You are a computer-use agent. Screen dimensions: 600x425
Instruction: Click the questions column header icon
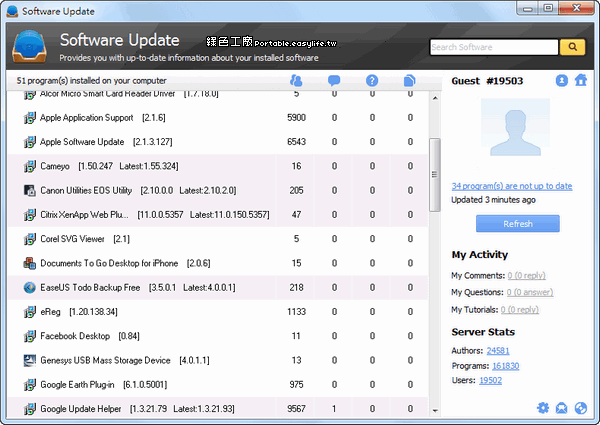372,80
